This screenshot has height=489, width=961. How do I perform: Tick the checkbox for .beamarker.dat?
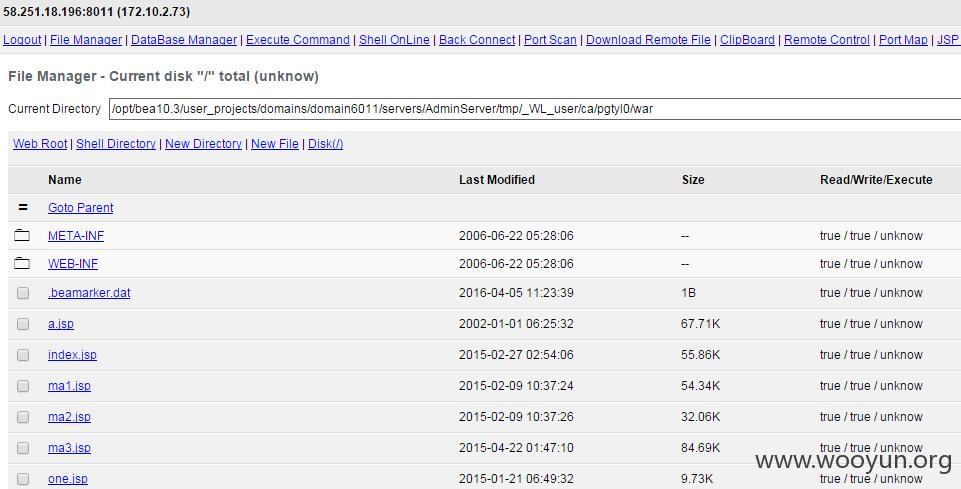pos(23,293)
